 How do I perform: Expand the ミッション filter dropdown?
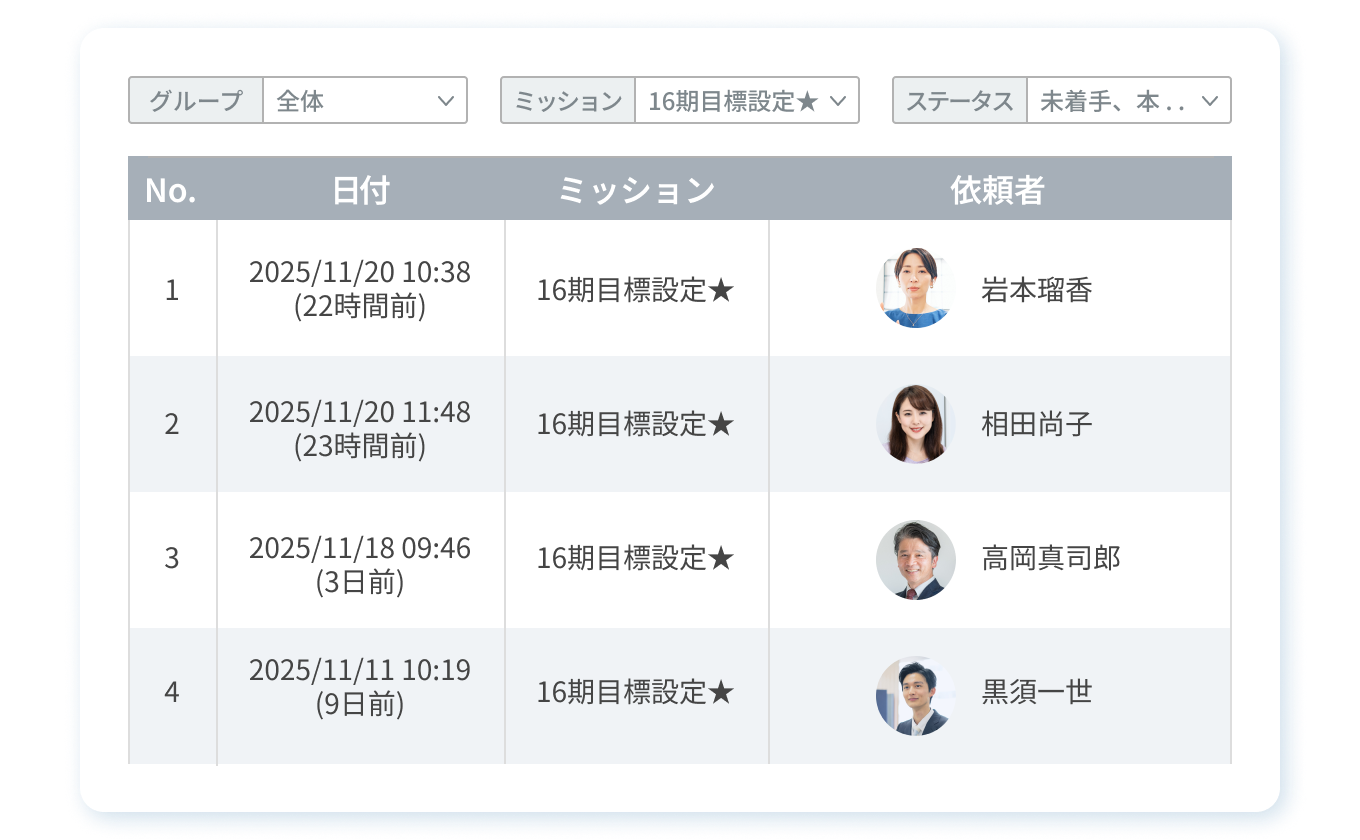(746, 101)
